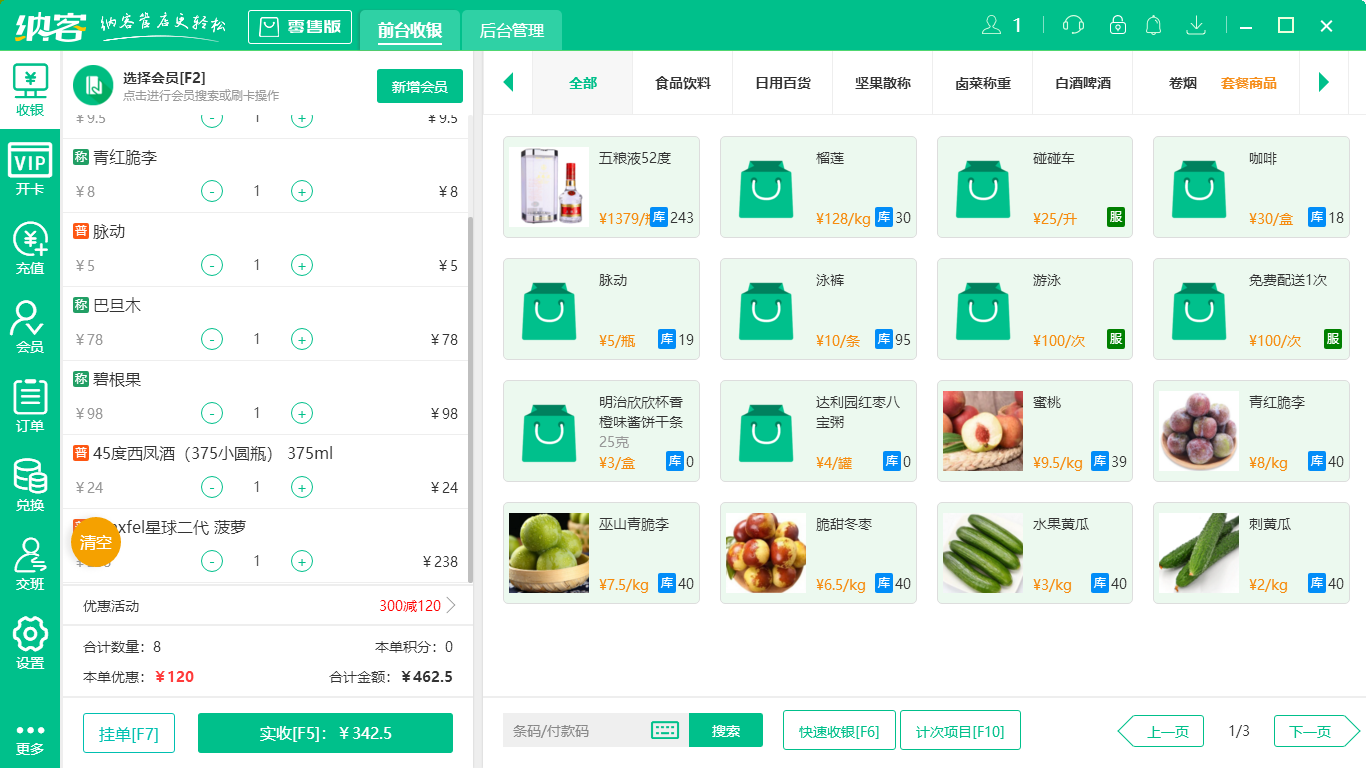The width and height of the screenshot is (1366, 768).
Task: Open the orders (订单) sidebar icon
Action: coord(30,406)
